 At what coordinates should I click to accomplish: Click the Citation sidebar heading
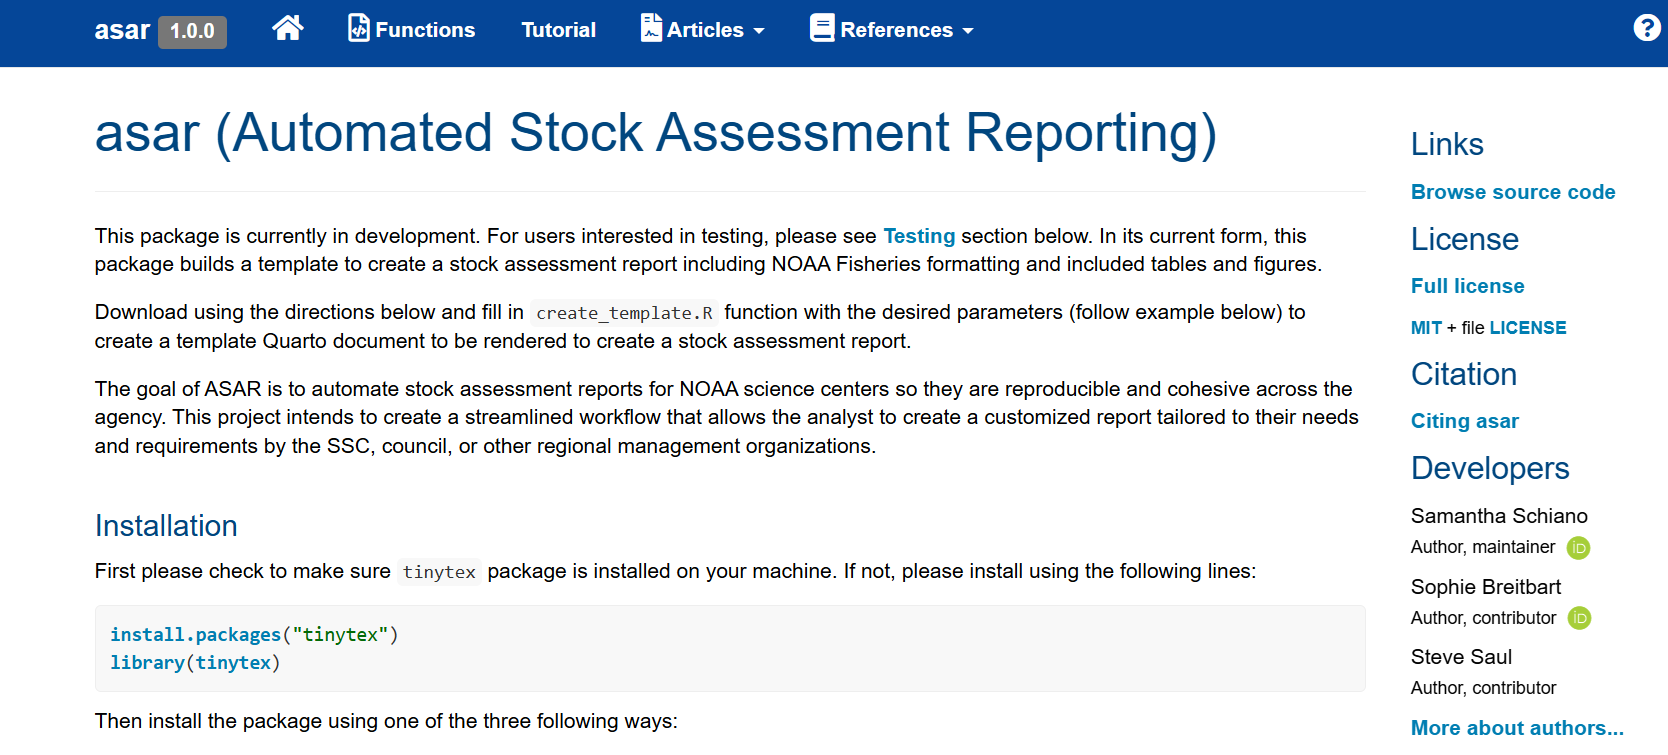click(x=1464, y=374)
